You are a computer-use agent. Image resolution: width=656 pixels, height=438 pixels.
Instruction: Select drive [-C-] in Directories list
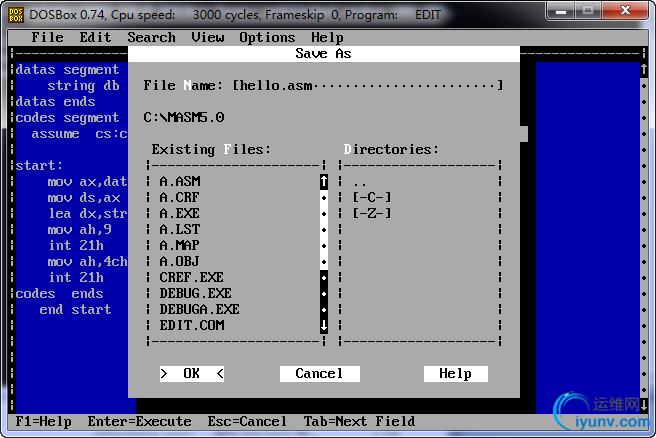pos(372,197)
